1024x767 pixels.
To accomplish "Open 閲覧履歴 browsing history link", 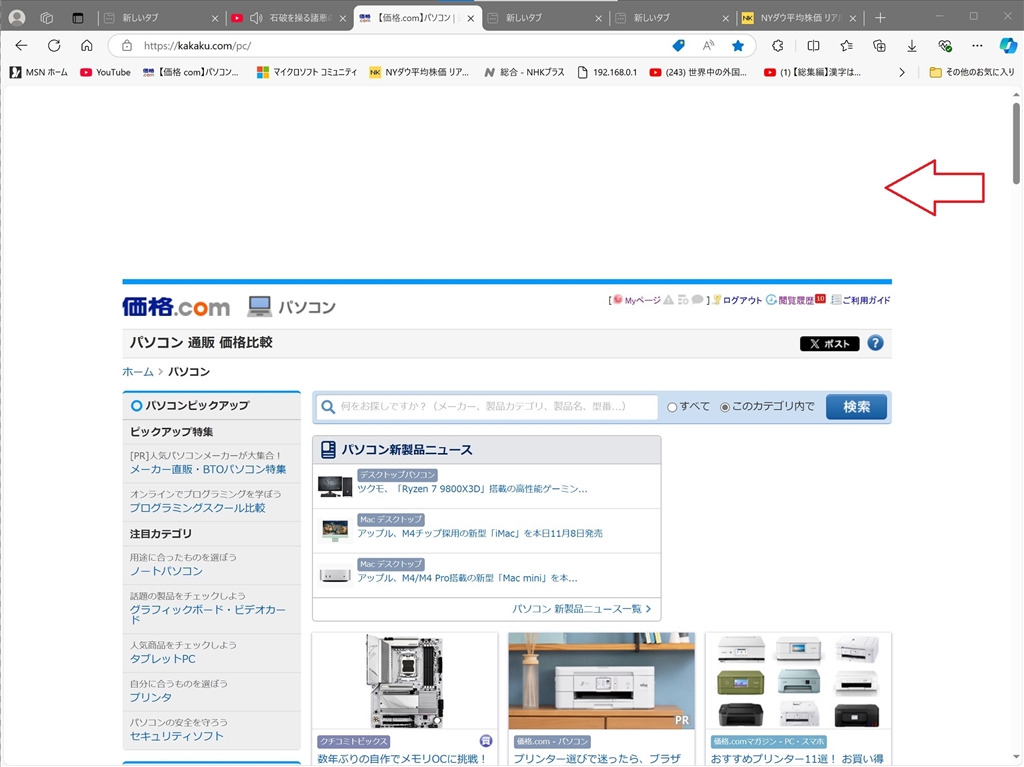I will click(x=795, y=300).
